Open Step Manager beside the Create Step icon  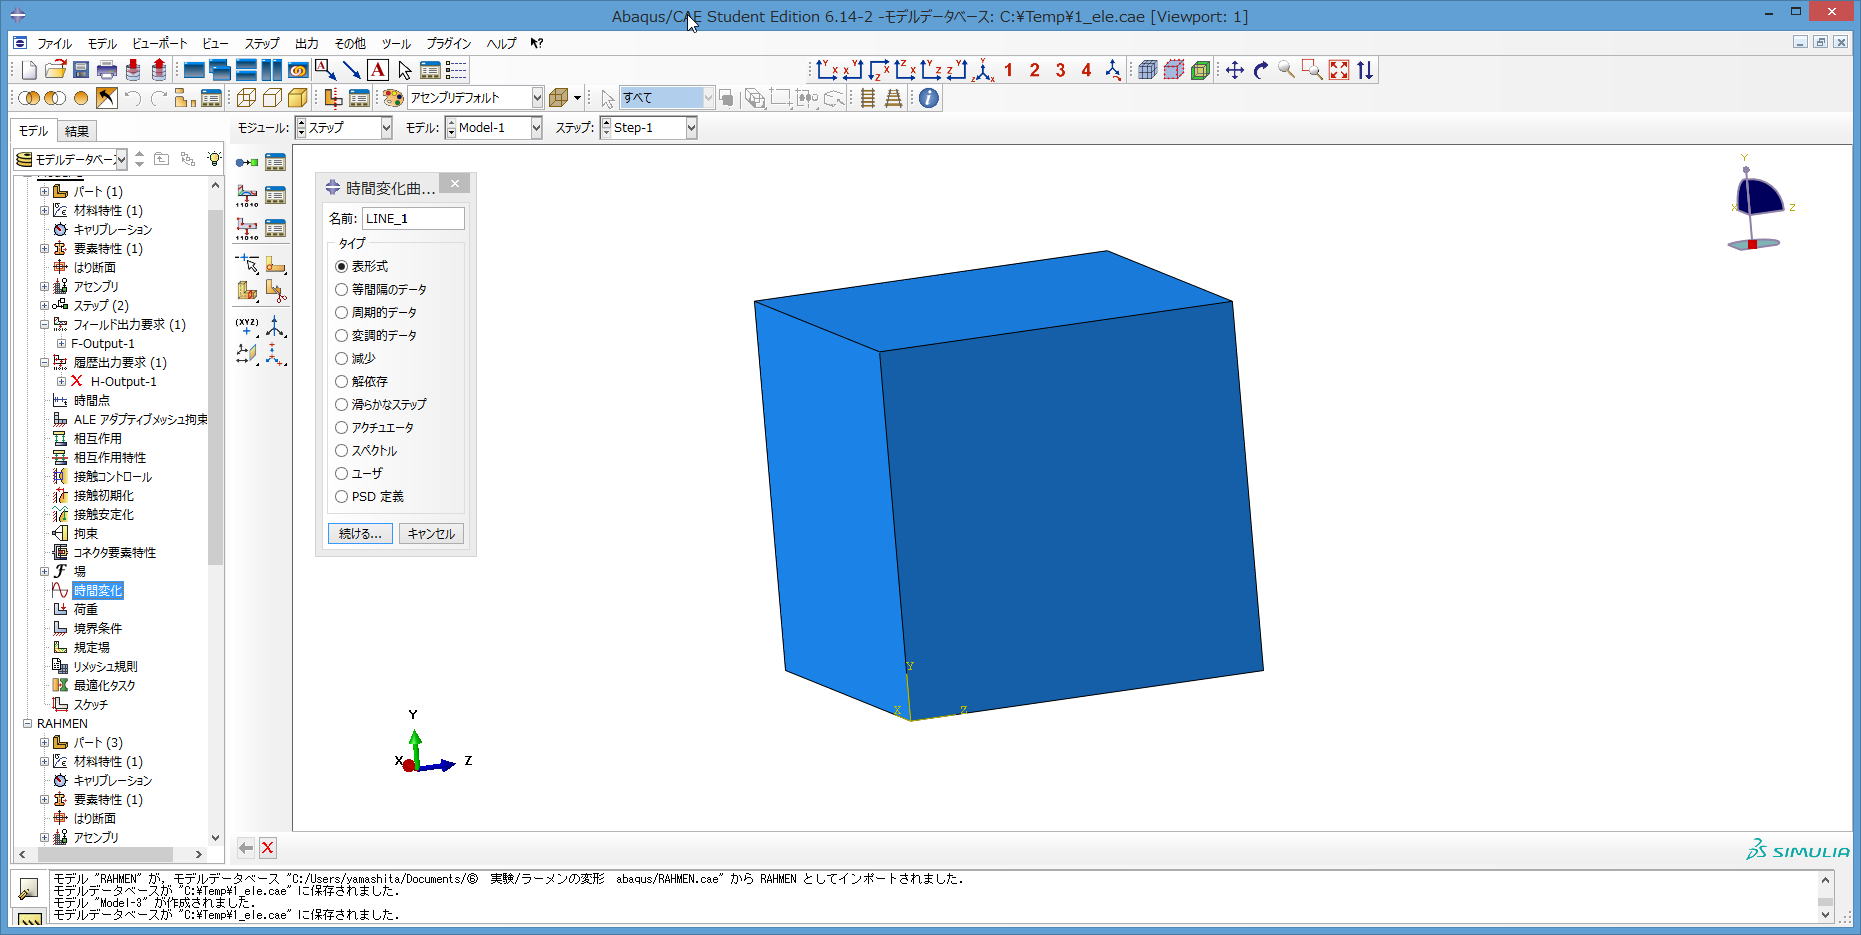(275, 162)
